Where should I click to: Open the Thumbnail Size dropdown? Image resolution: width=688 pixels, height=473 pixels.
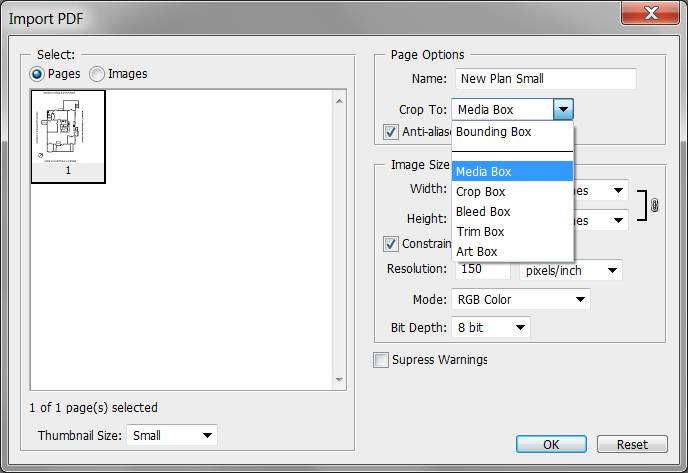pos(172,435)
